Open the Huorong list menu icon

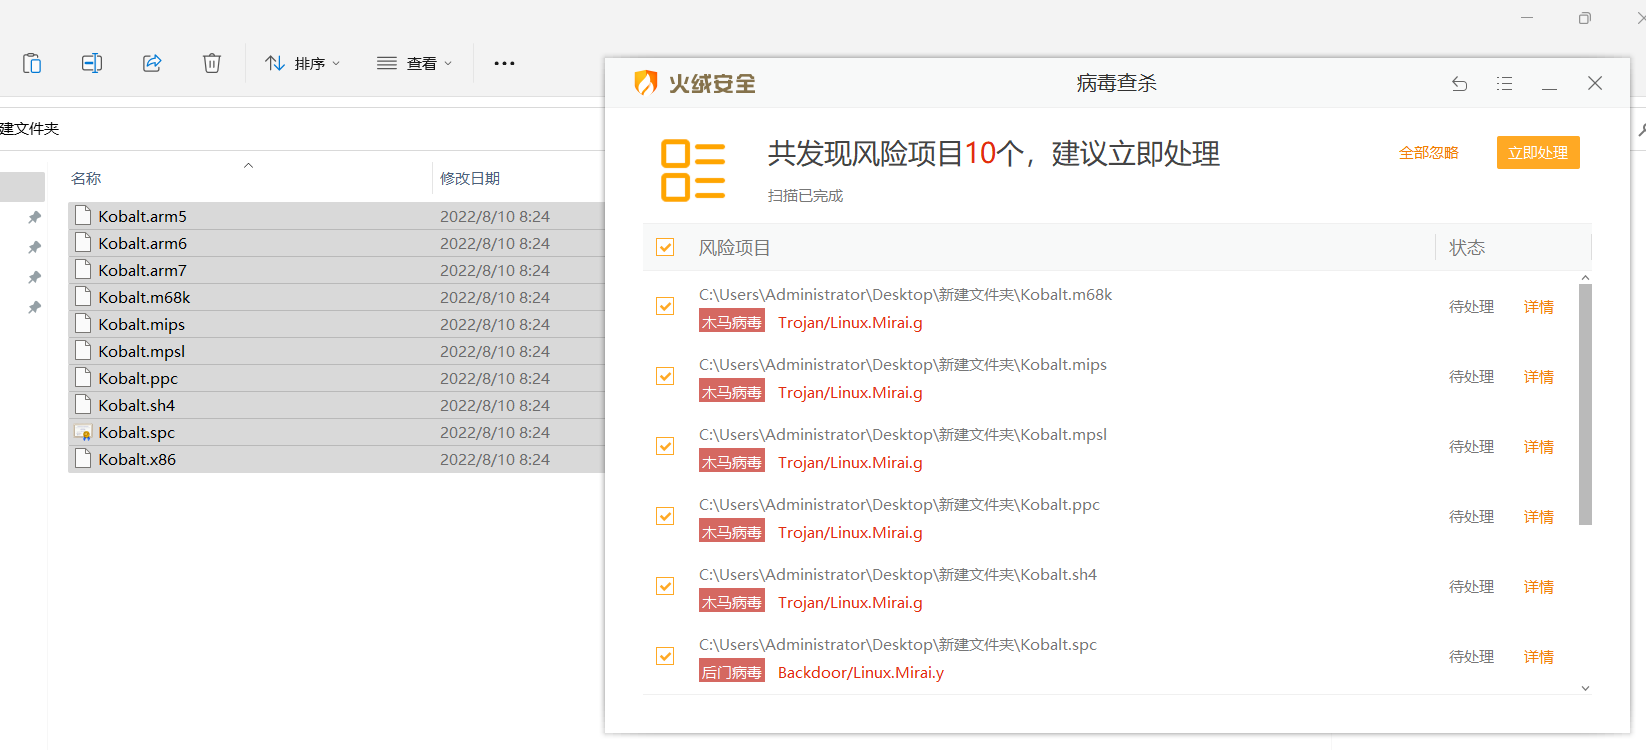point(1504,84)
